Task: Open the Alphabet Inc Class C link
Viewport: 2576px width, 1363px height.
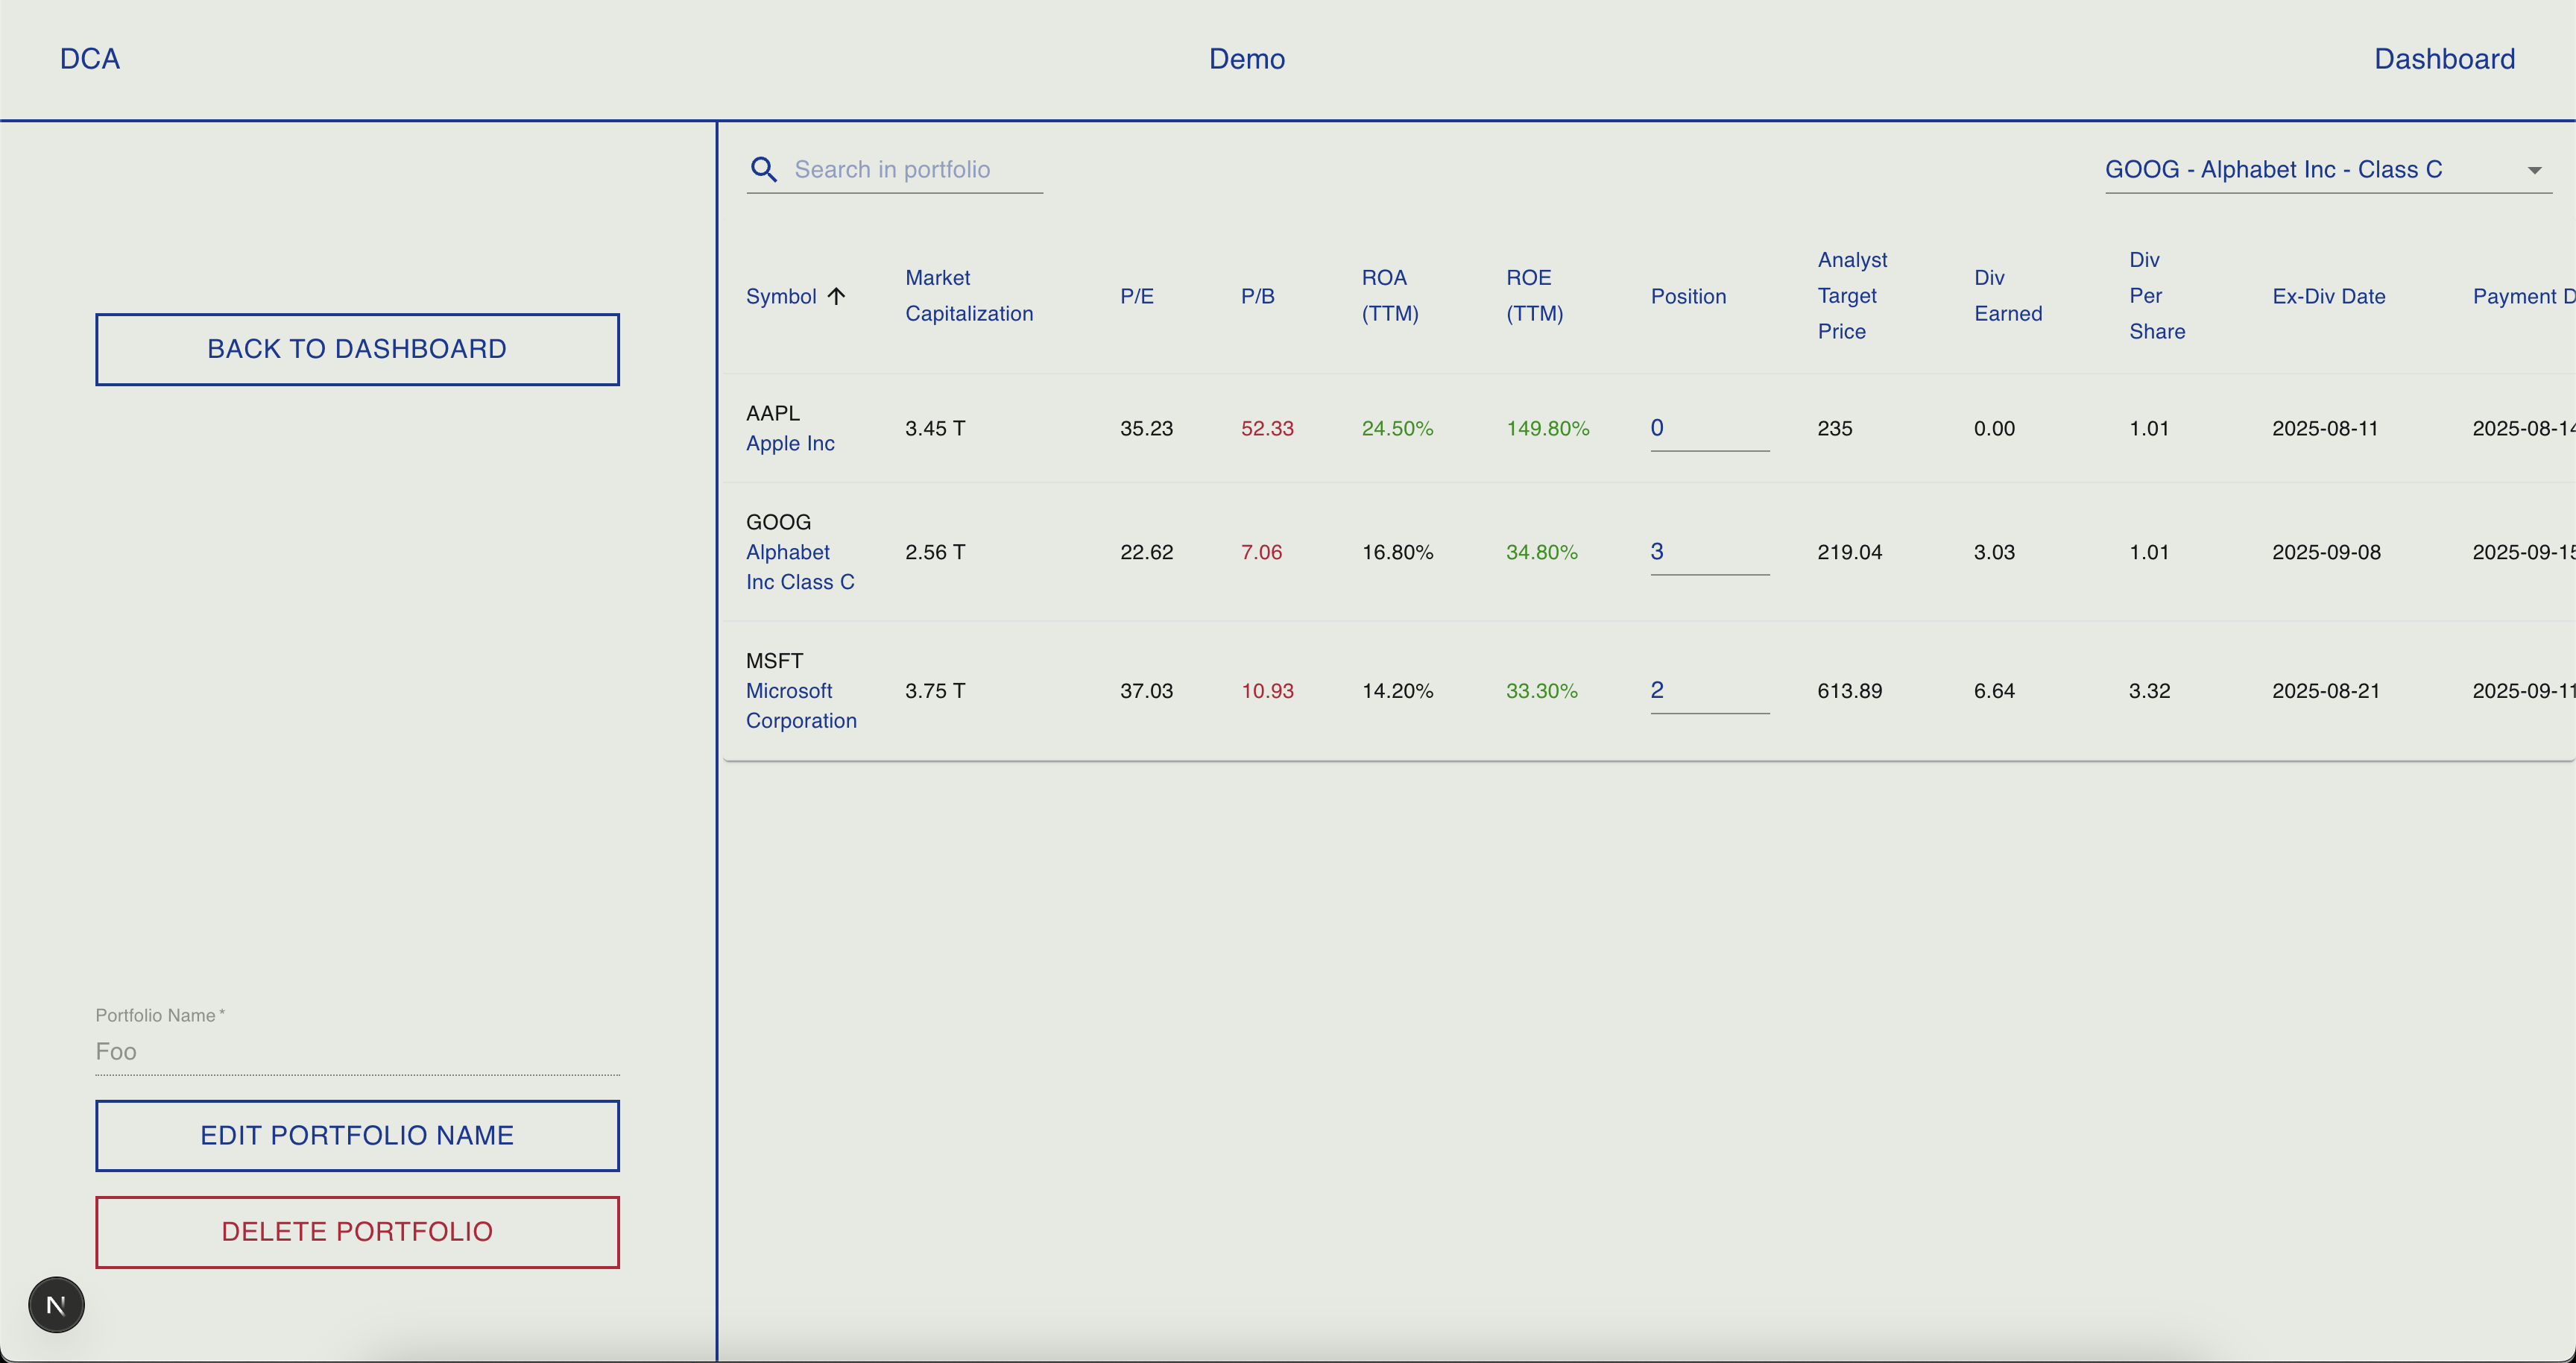Action: pyautogui.click(x=799, y=567)
